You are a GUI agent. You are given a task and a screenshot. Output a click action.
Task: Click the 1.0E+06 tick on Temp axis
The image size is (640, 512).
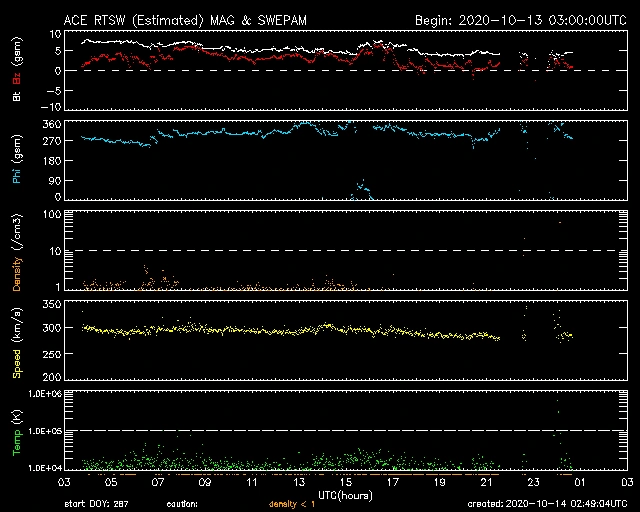click(37, 394)
